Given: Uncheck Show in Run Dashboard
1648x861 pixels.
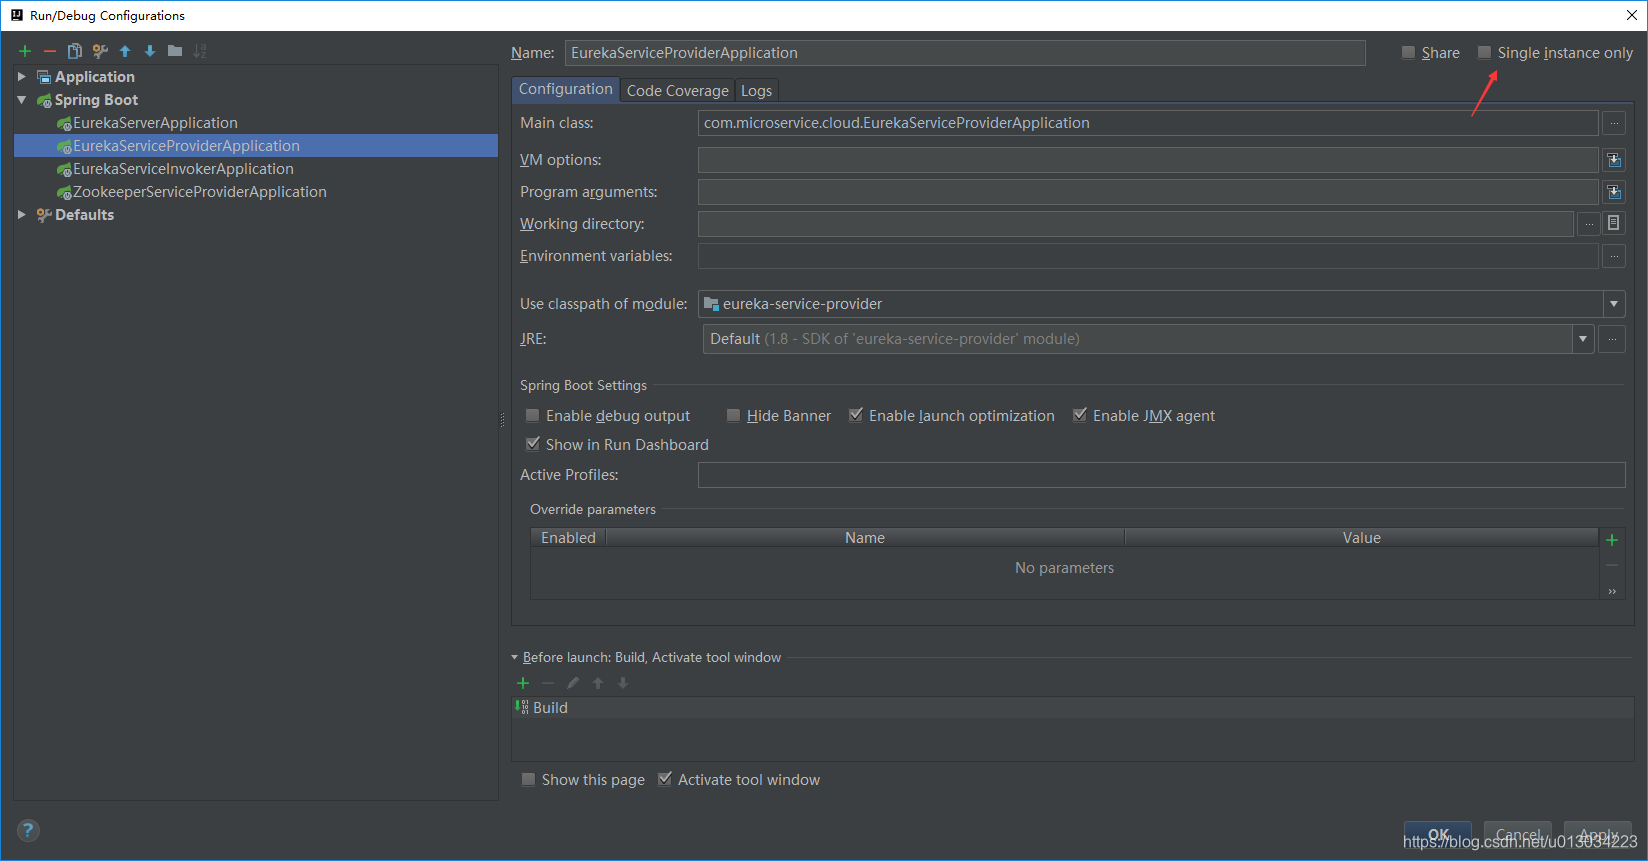Looking at the screenshot, I should pos(533,444).
